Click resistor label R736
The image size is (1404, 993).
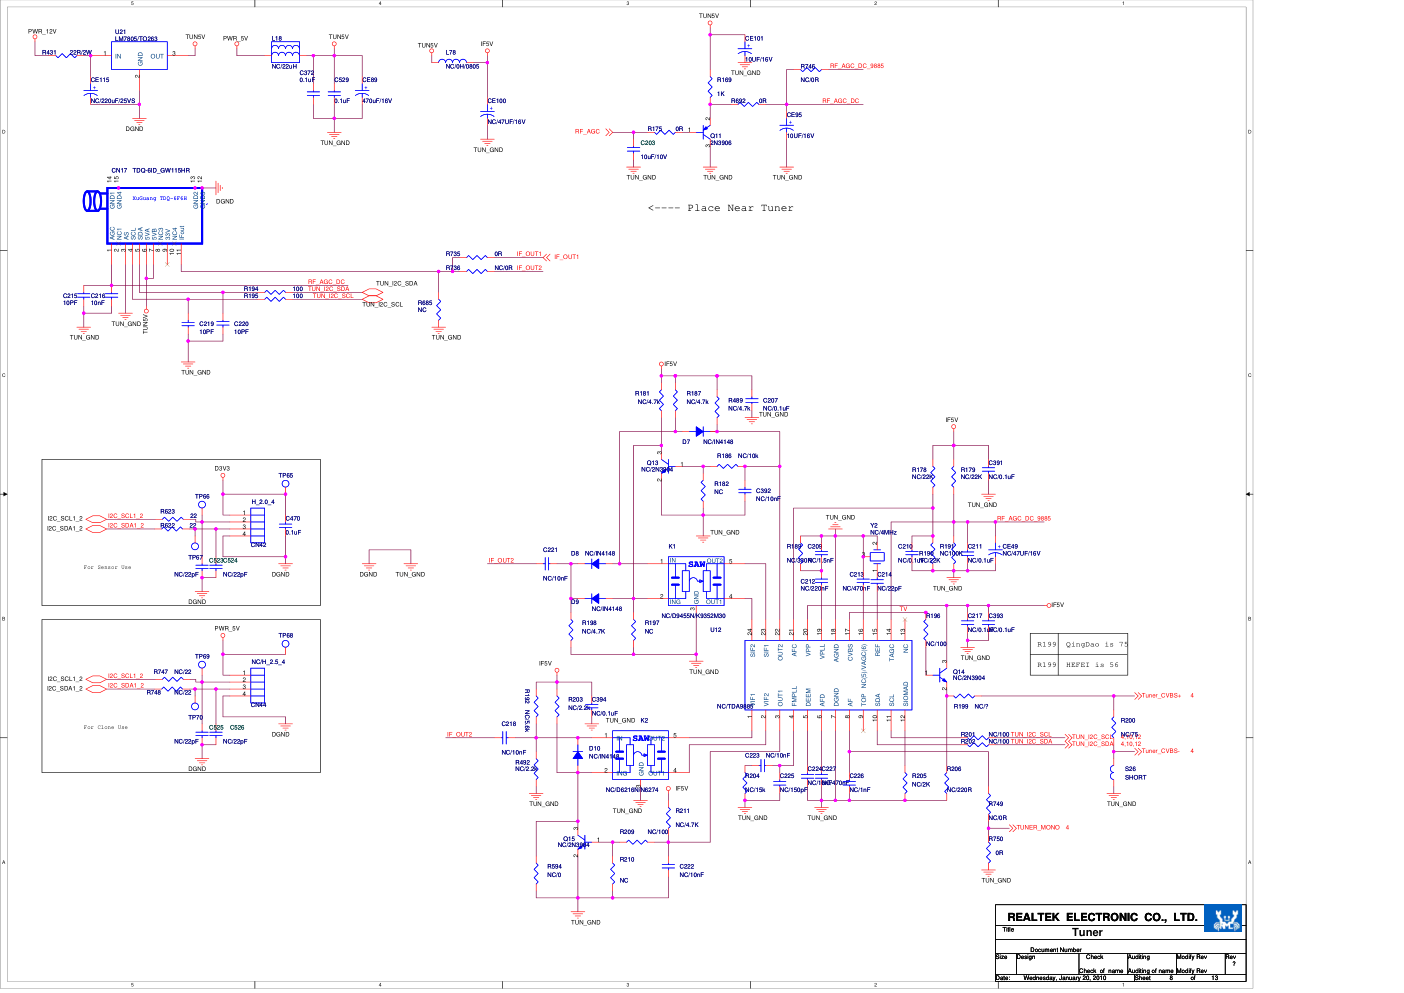(453, 268)
